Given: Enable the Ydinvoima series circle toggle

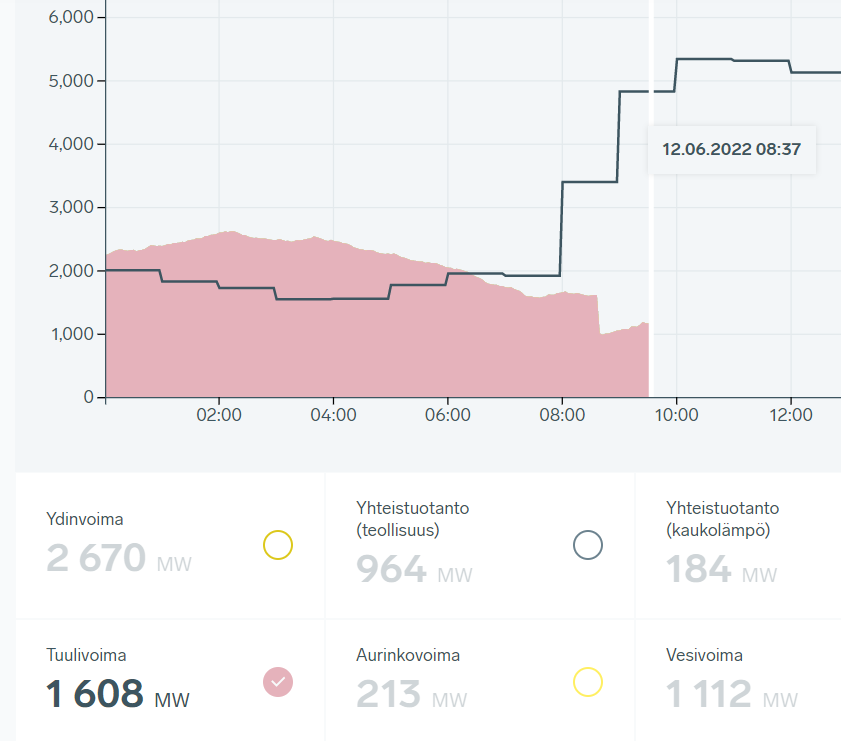Looking at the screenshot, I should [x=277, y=545].
